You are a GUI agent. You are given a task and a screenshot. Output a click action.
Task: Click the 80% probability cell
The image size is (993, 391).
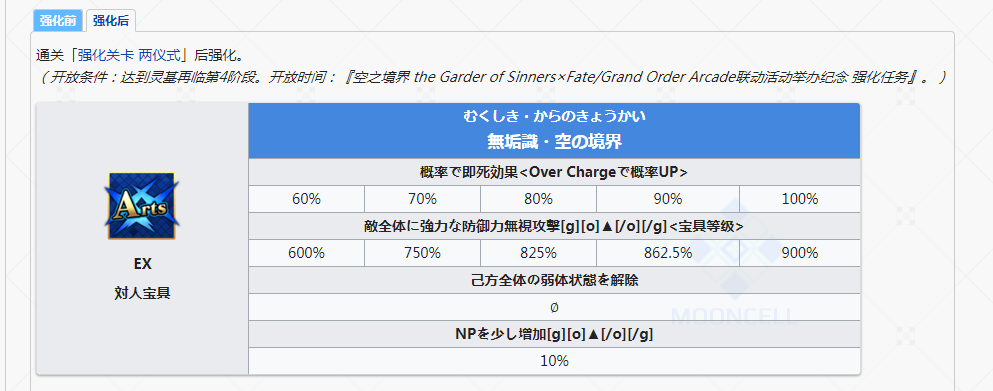point(538,199)
